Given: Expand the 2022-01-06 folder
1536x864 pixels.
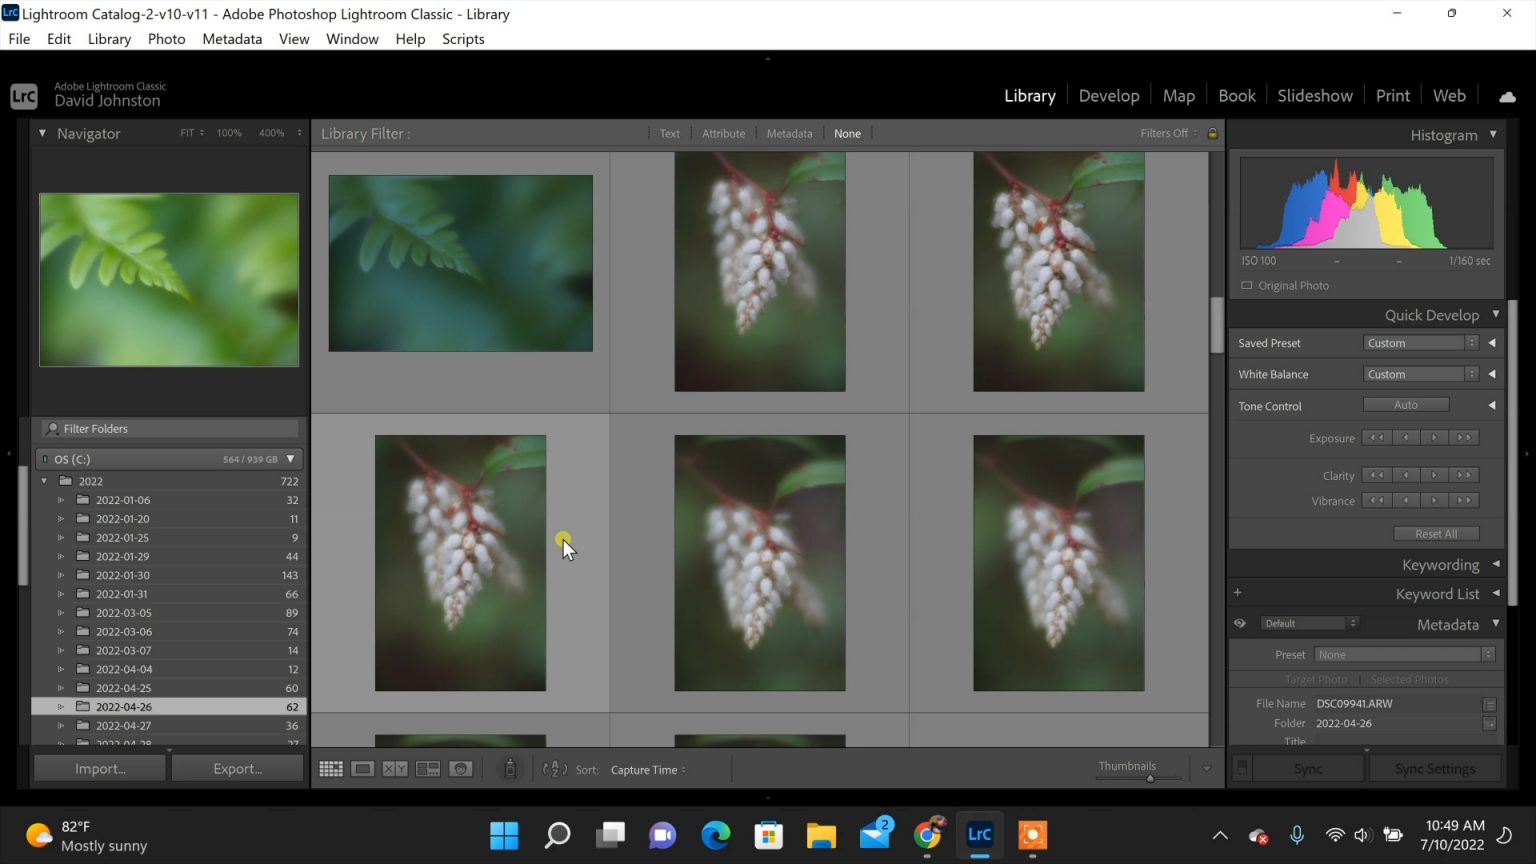Looking at the screenshot, I should pos(61,499).
